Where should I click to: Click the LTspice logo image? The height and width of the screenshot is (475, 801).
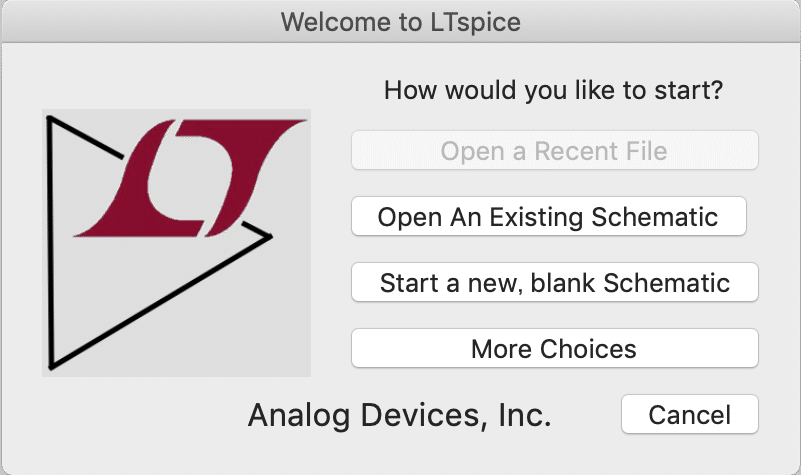point(176,242)
